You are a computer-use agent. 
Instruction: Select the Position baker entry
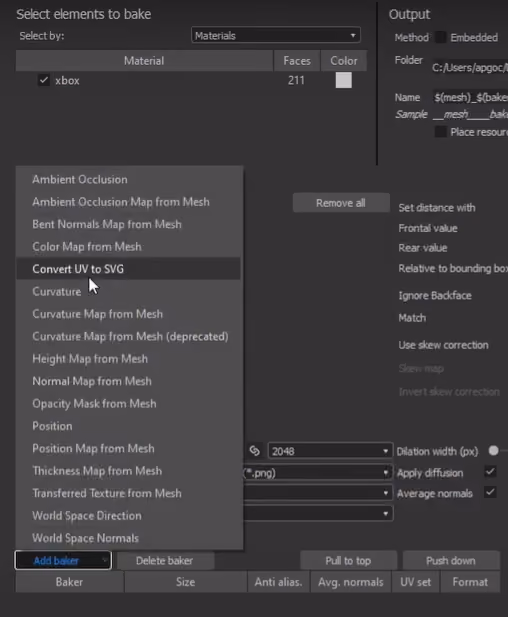(128, 426)
